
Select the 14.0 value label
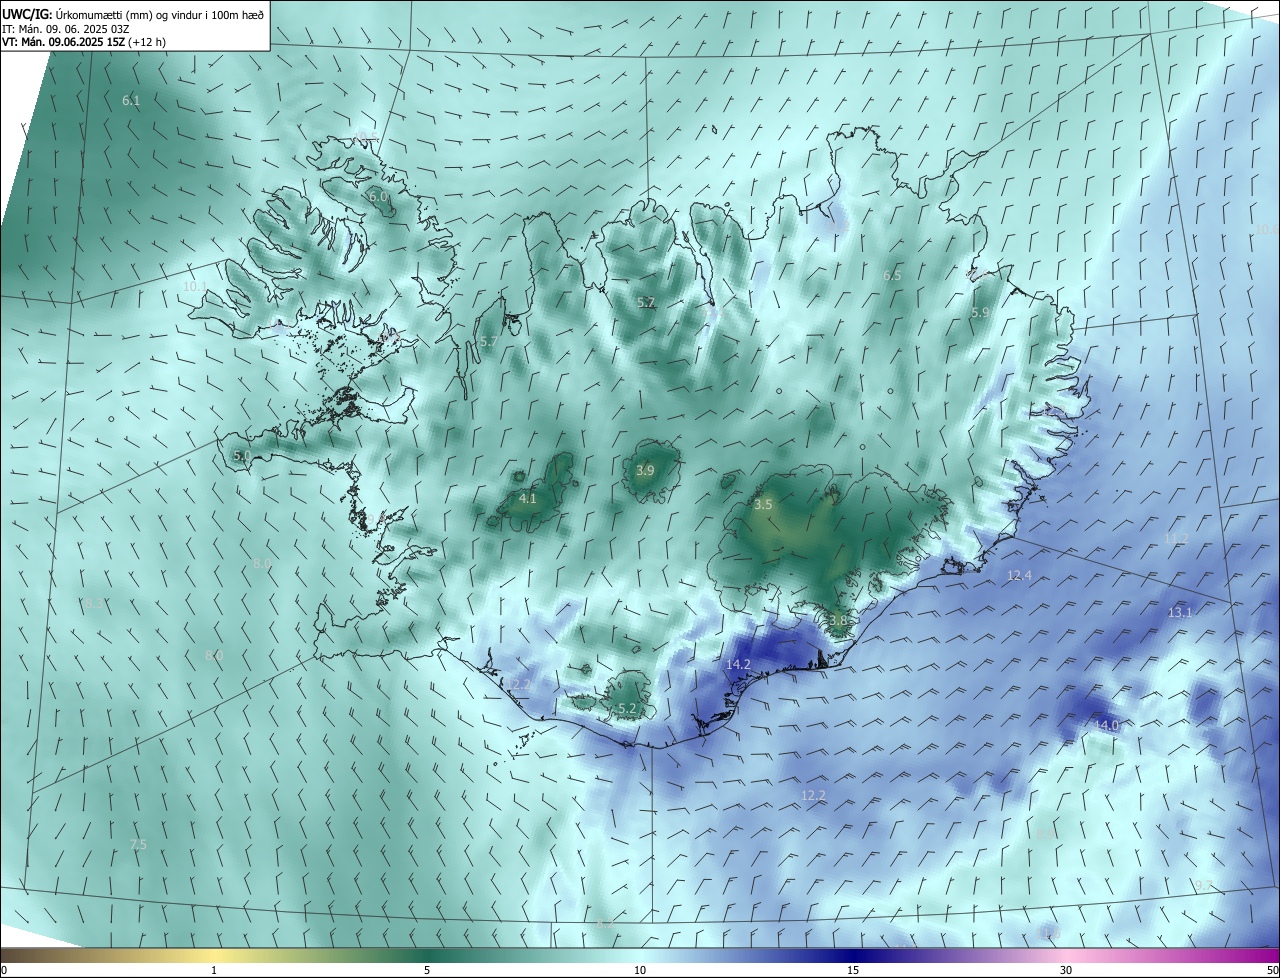tap(1106, 726)
